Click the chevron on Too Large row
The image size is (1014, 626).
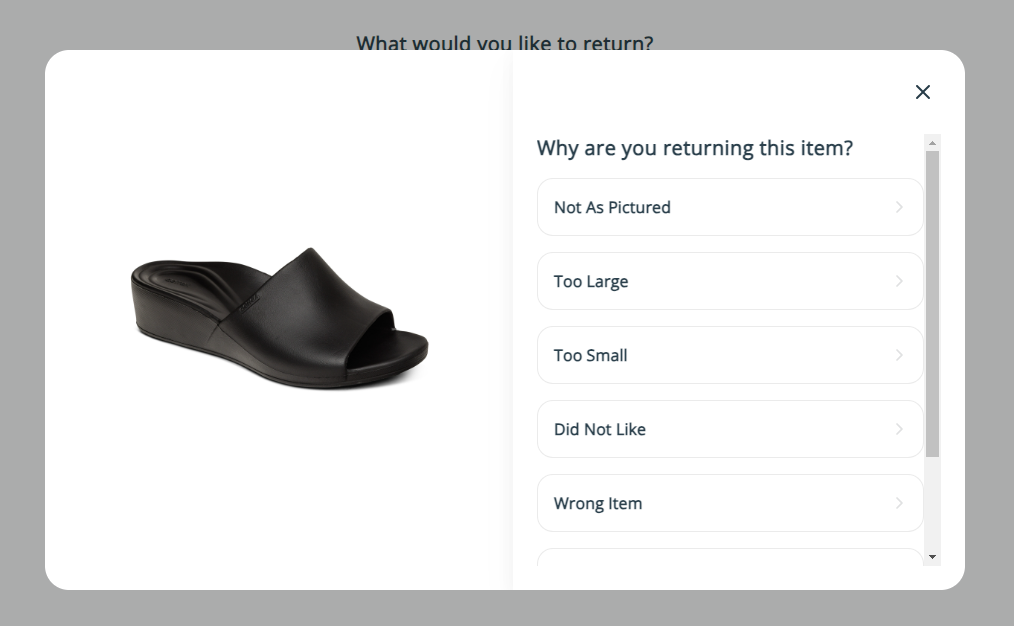click(x=899, y=281)
